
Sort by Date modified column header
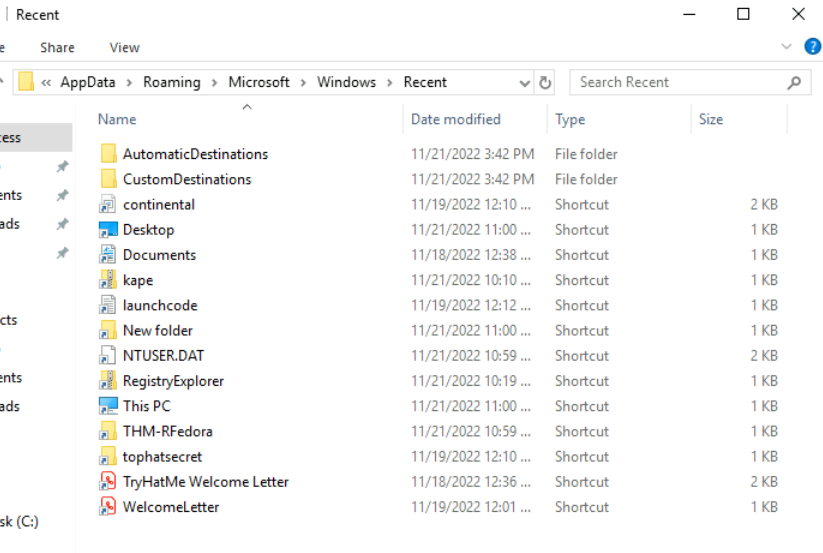[456, 119]
